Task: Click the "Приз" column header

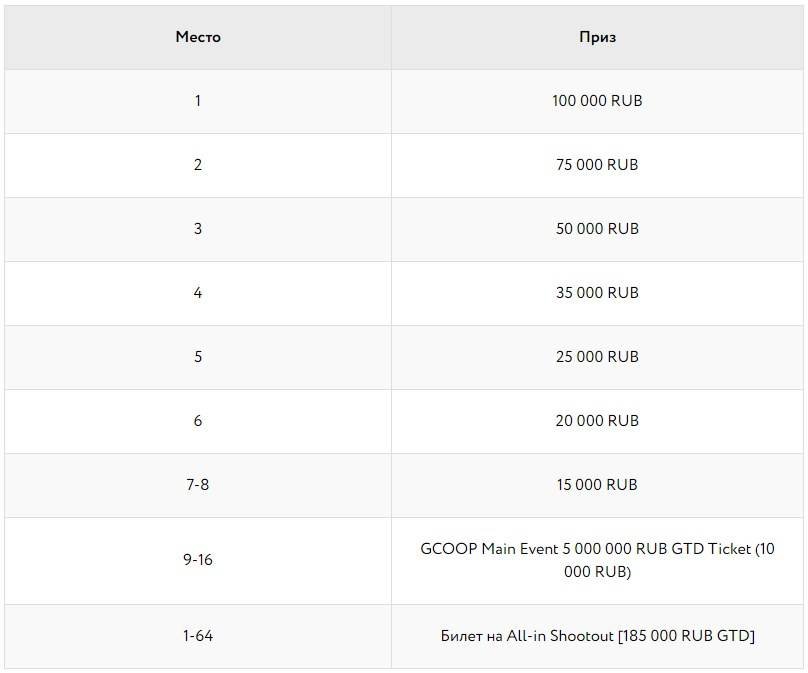Action: 597,37
